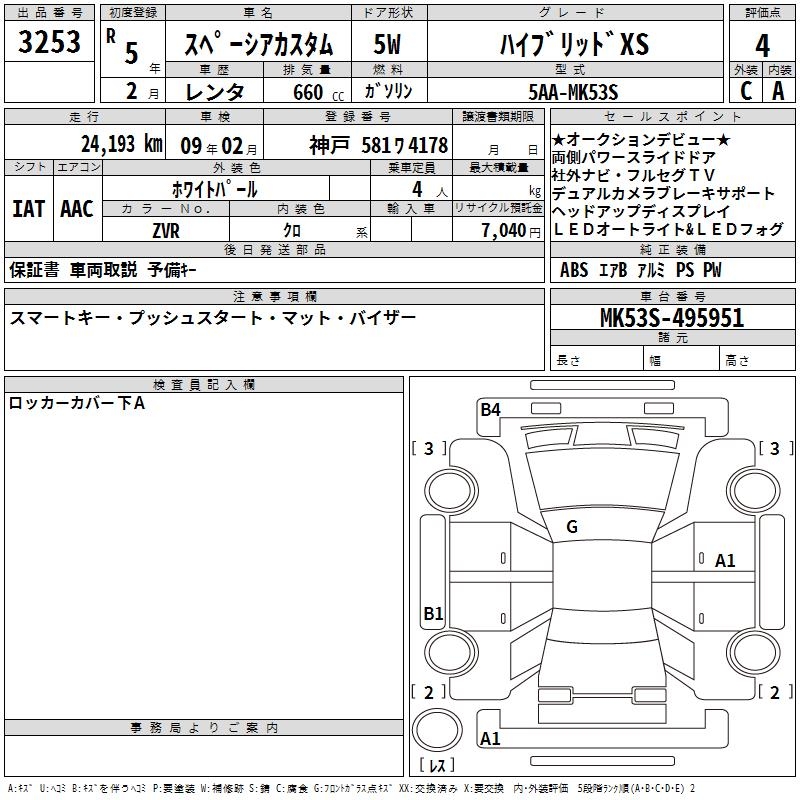Select the displacement value 660 cc
This screenshot has width=800, height=800.
[318, 92]
